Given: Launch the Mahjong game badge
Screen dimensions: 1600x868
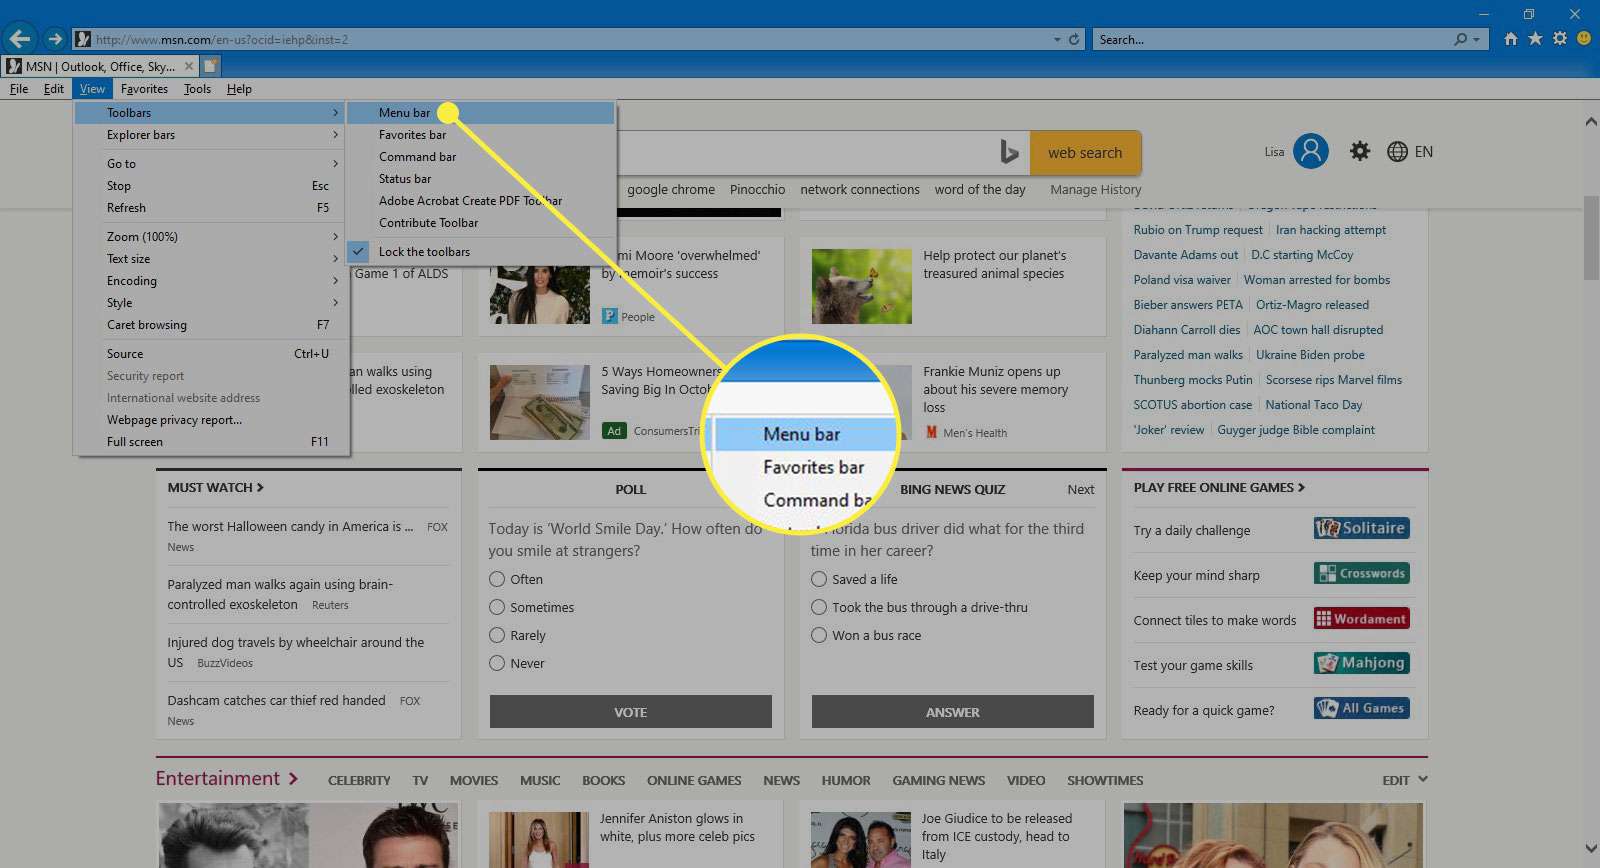Looking at the screenshot, I should click(x=1362, y=663).
